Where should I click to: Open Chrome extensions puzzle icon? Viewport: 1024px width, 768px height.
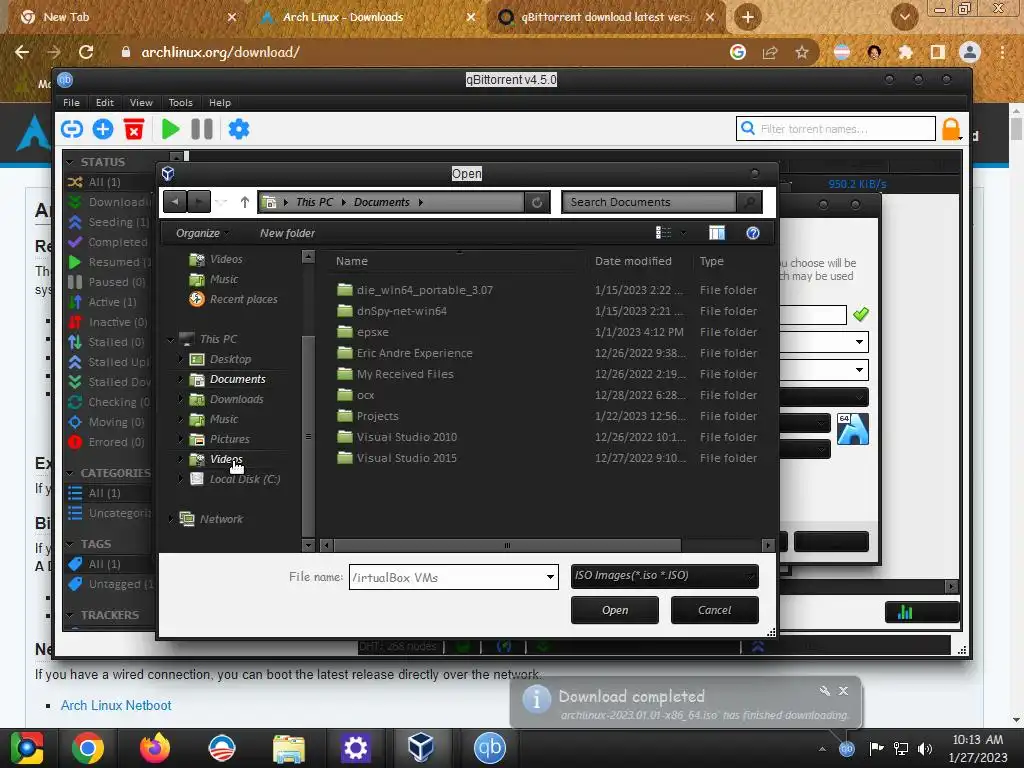(x=906, y=52)
